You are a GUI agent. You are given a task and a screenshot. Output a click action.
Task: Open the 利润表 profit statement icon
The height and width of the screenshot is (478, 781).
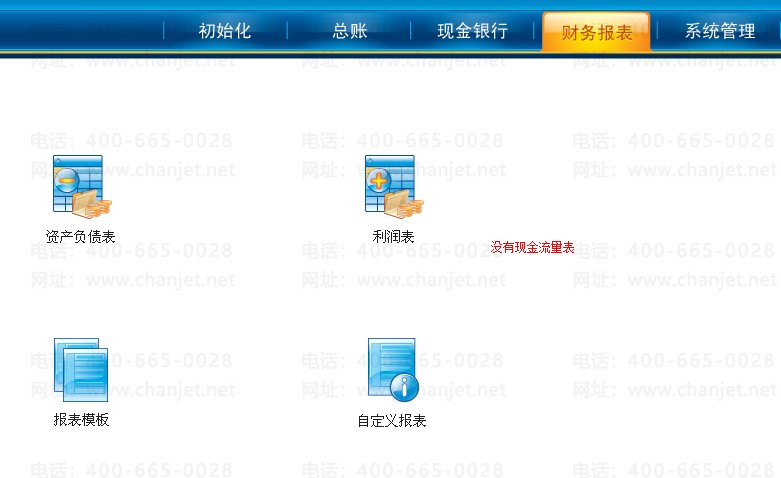click(392, 188)
